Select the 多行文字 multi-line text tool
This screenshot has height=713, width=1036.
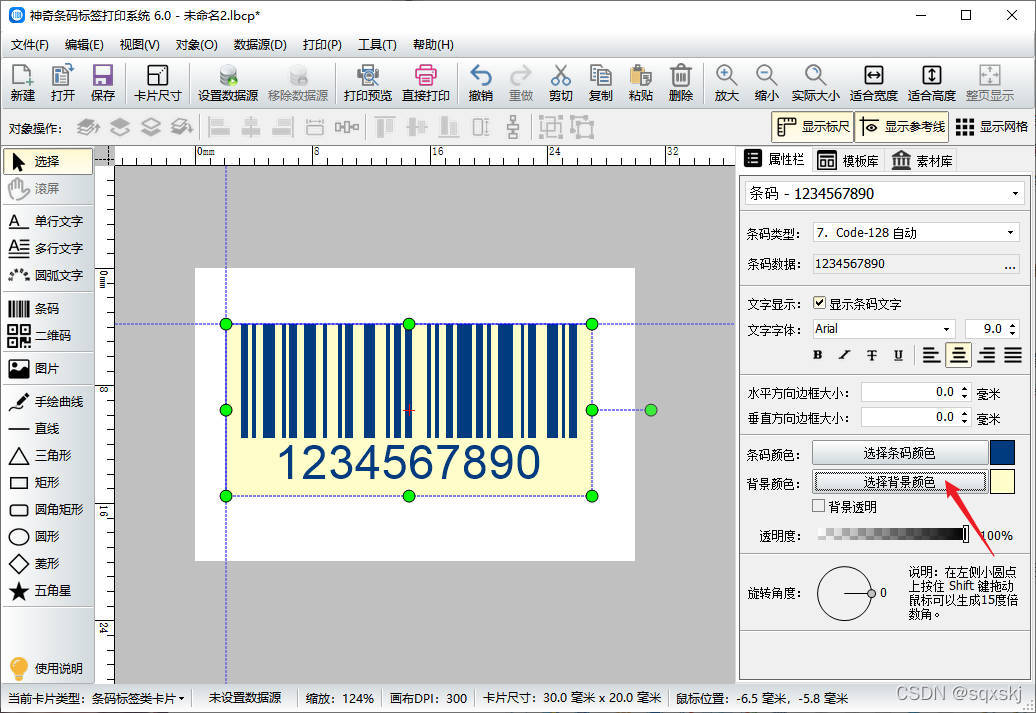pyautogui.click(x=48, y=248)
